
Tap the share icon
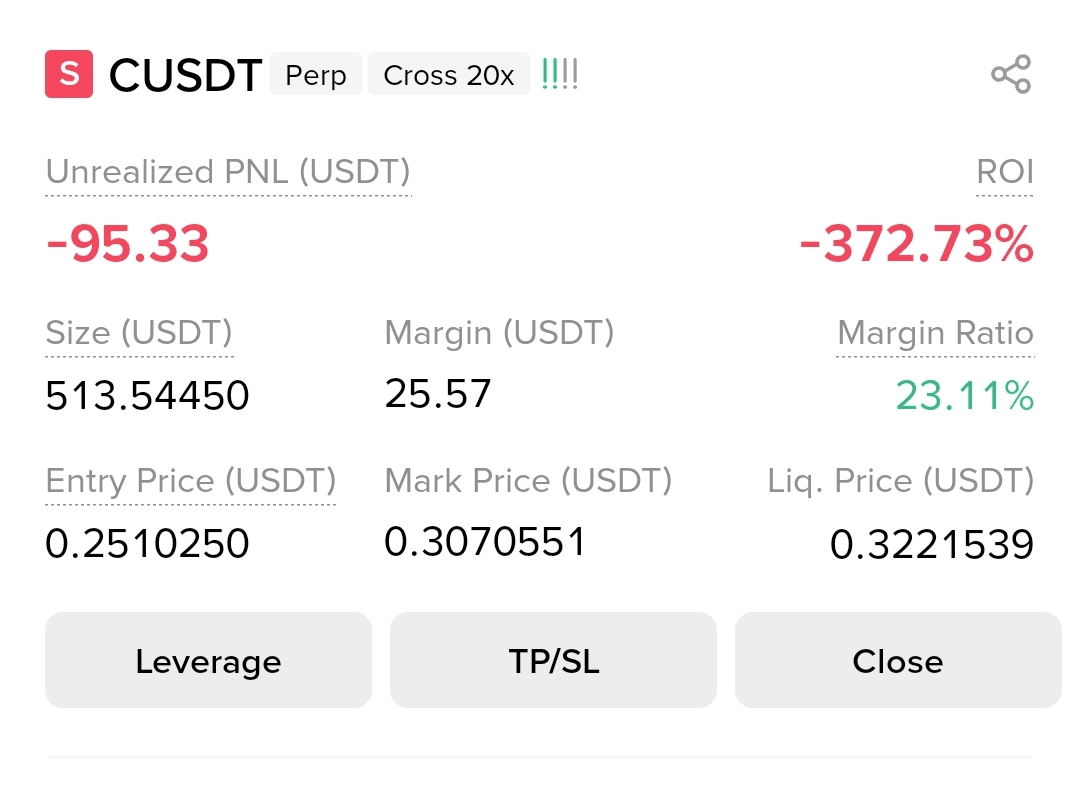coord(1011,74)
